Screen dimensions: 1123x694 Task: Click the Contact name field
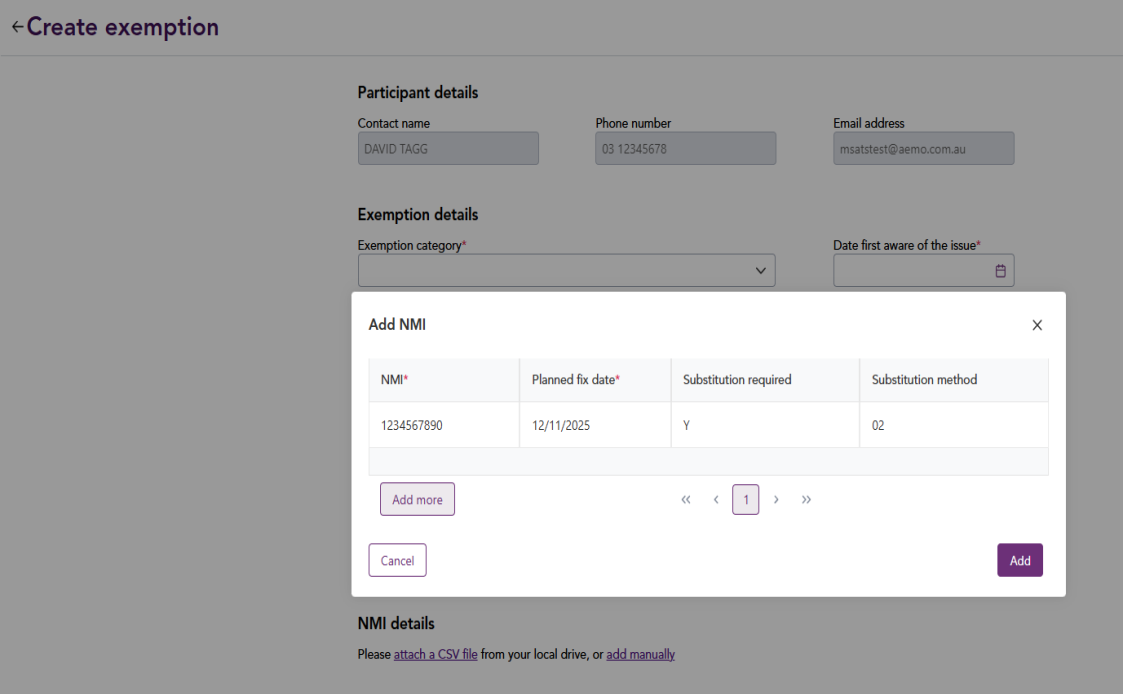(448, 149)
